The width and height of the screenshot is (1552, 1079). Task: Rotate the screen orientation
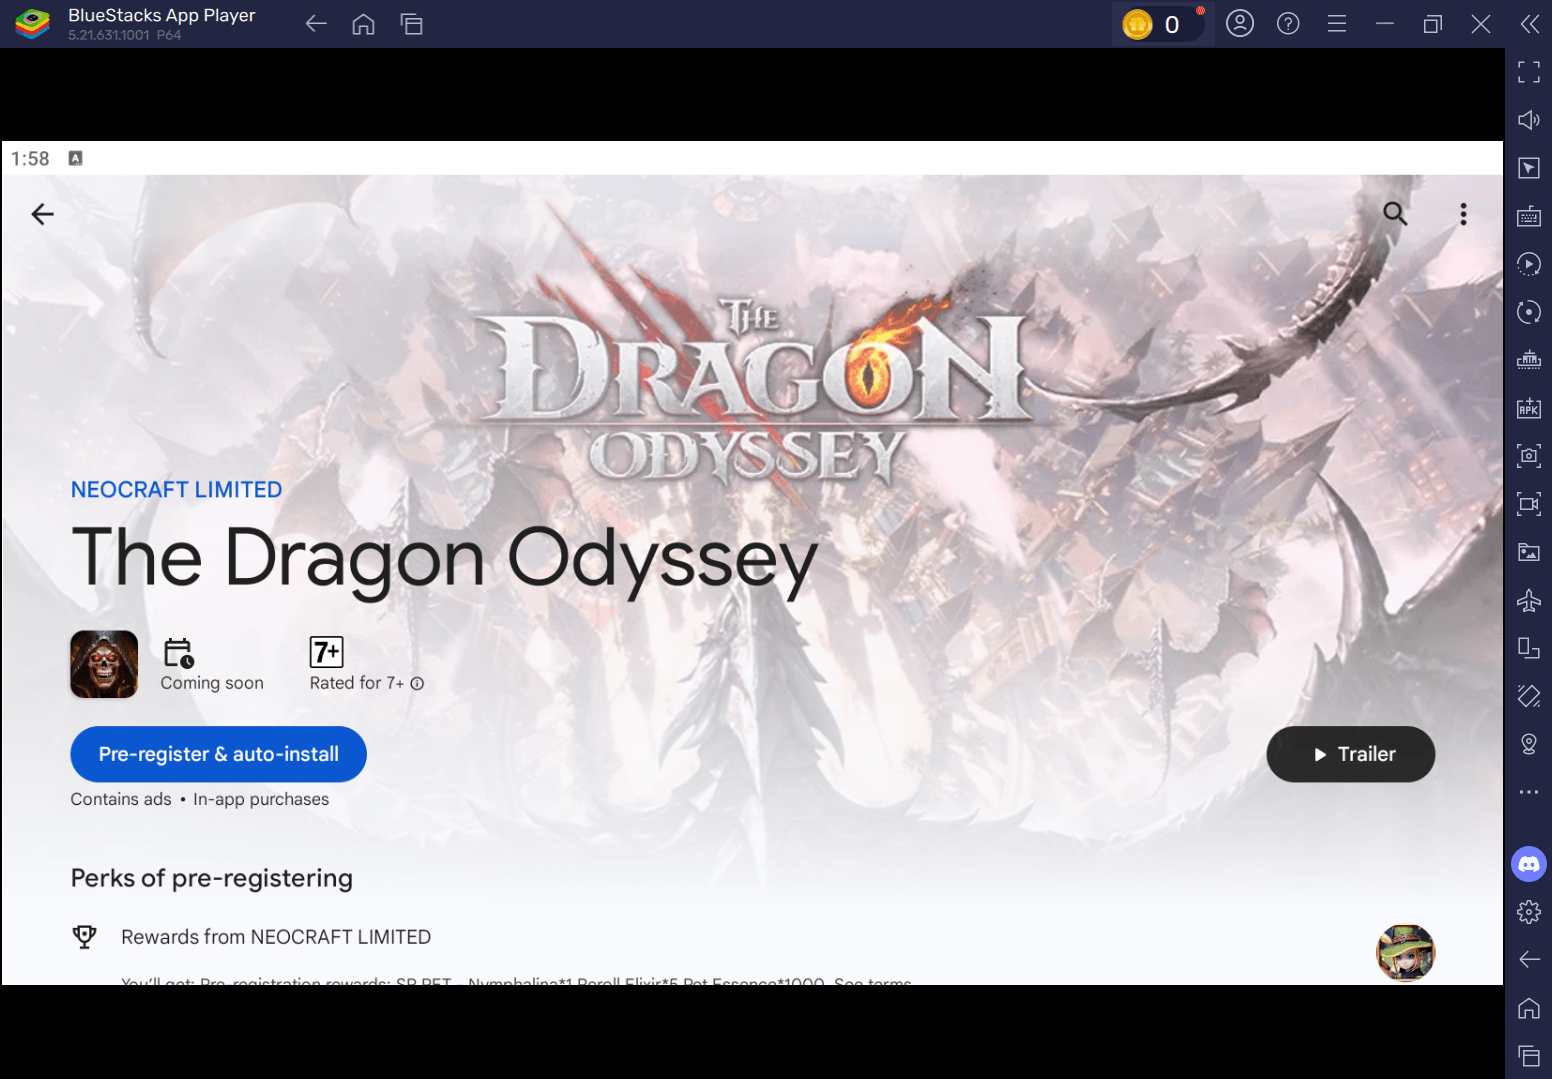[1528, 648]
